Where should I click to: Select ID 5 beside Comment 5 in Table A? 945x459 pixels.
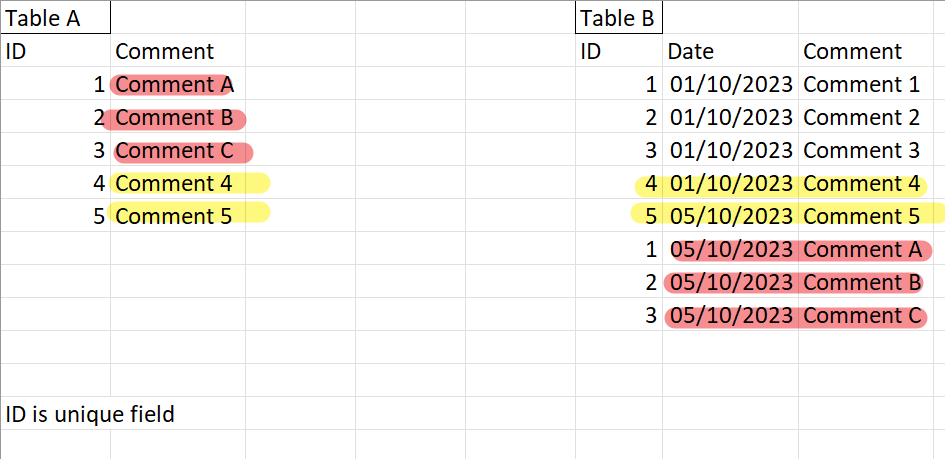click(x=55, y=216)
